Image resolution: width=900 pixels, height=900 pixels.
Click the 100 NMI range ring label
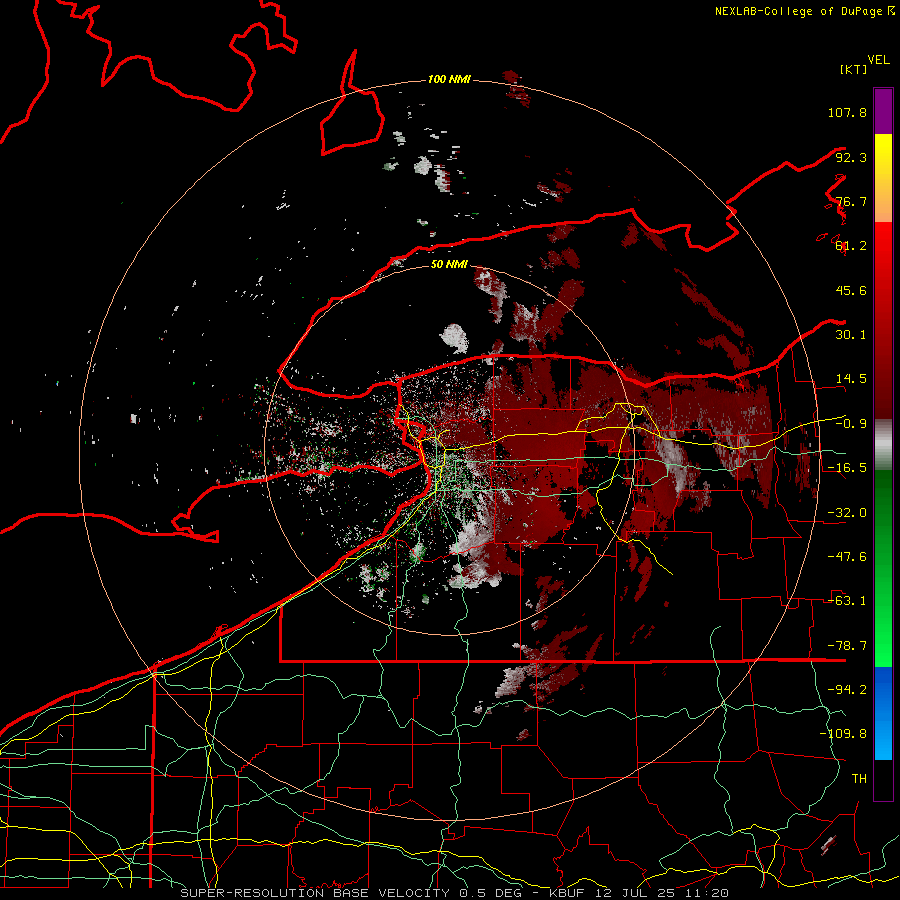pos(449,79)
